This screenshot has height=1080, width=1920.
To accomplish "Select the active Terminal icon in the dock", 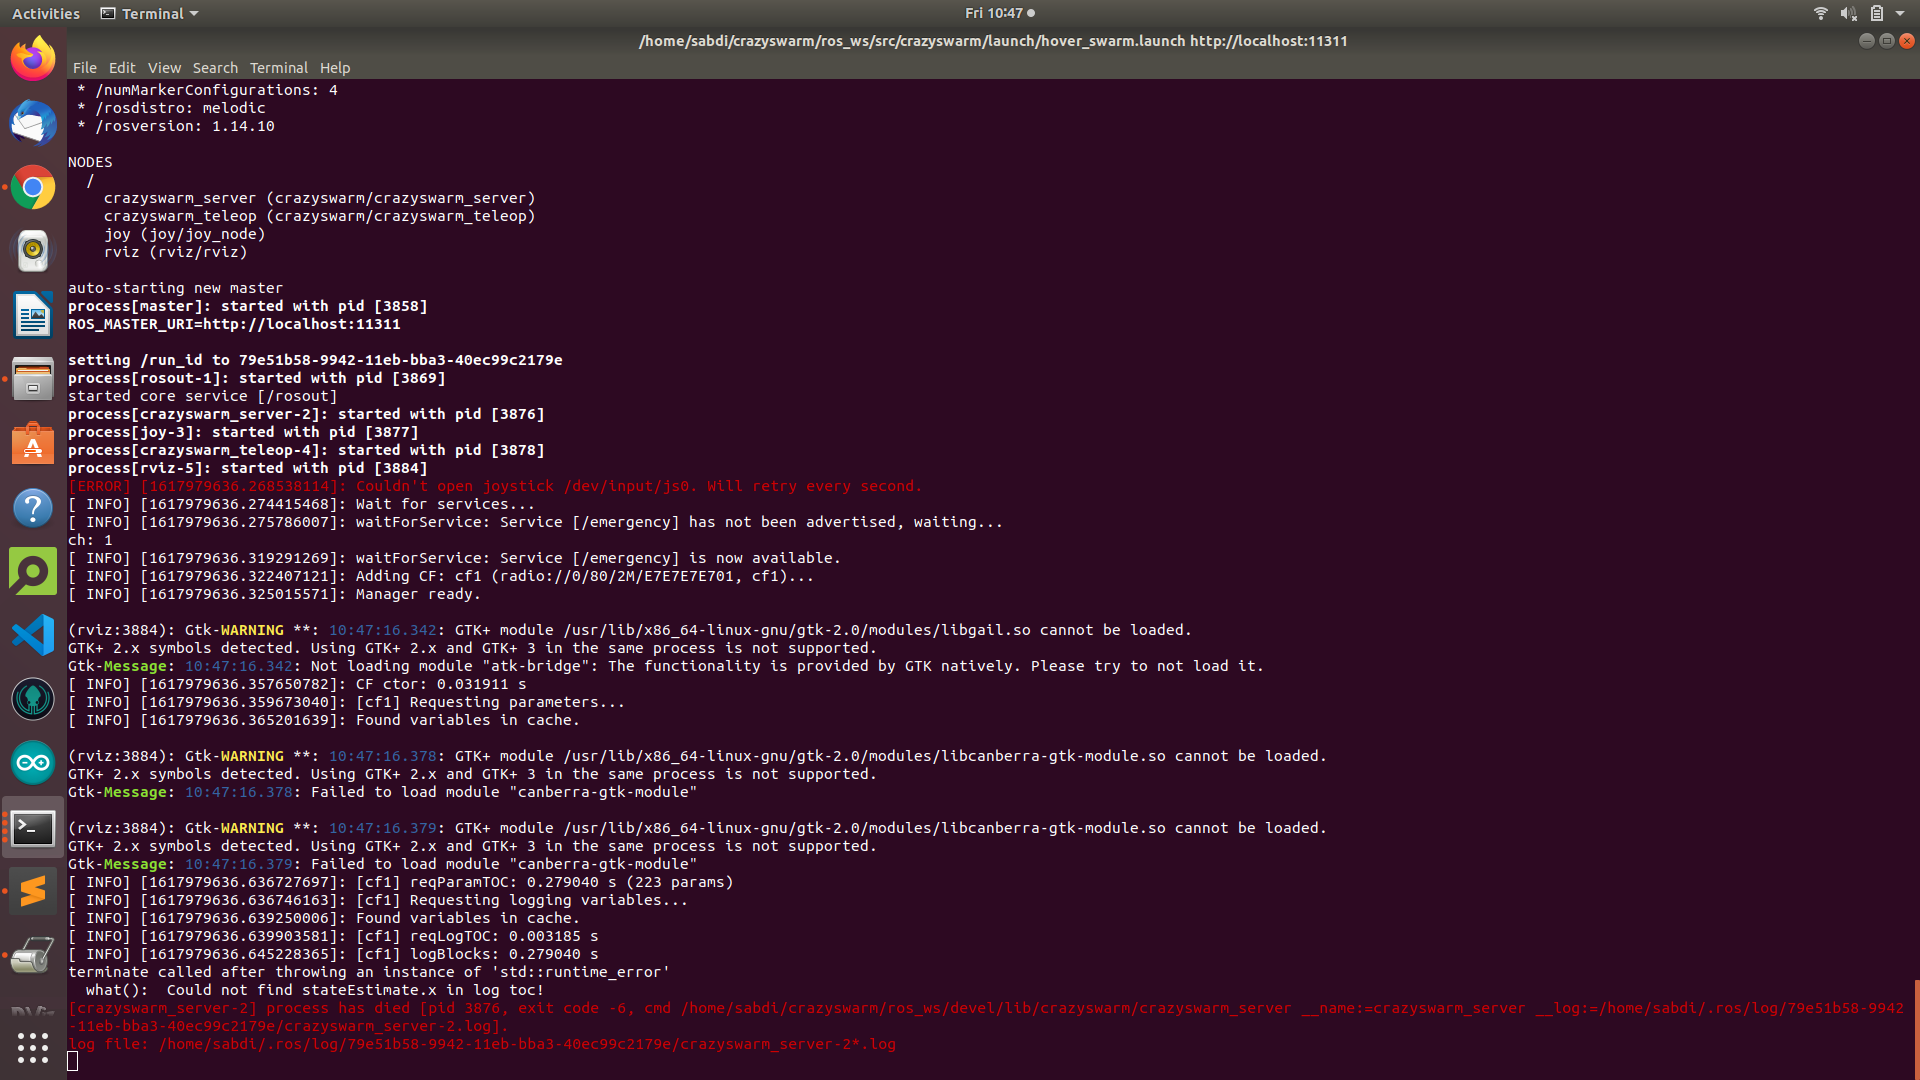I will pos(33,827).
